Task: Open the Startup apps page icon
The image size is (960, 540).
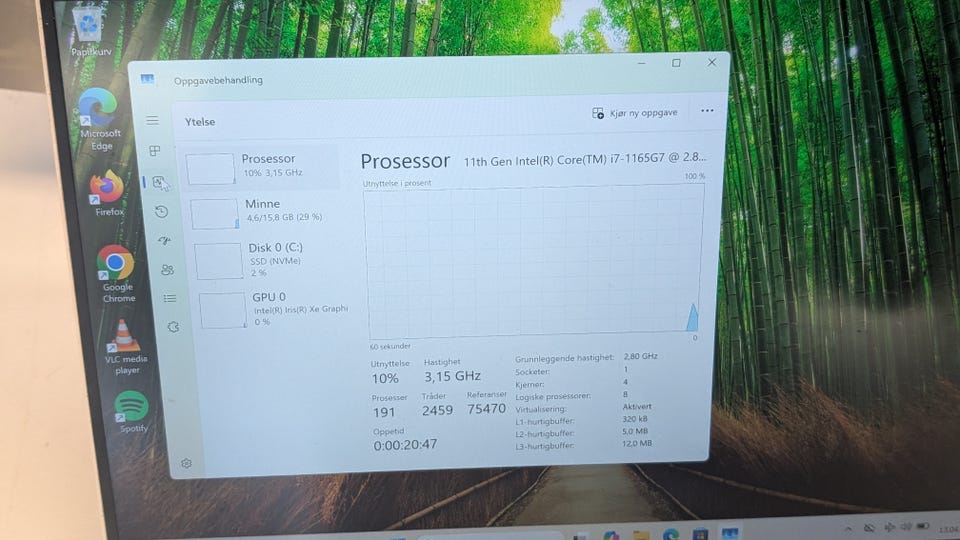Action: click(x=164, y=241)
